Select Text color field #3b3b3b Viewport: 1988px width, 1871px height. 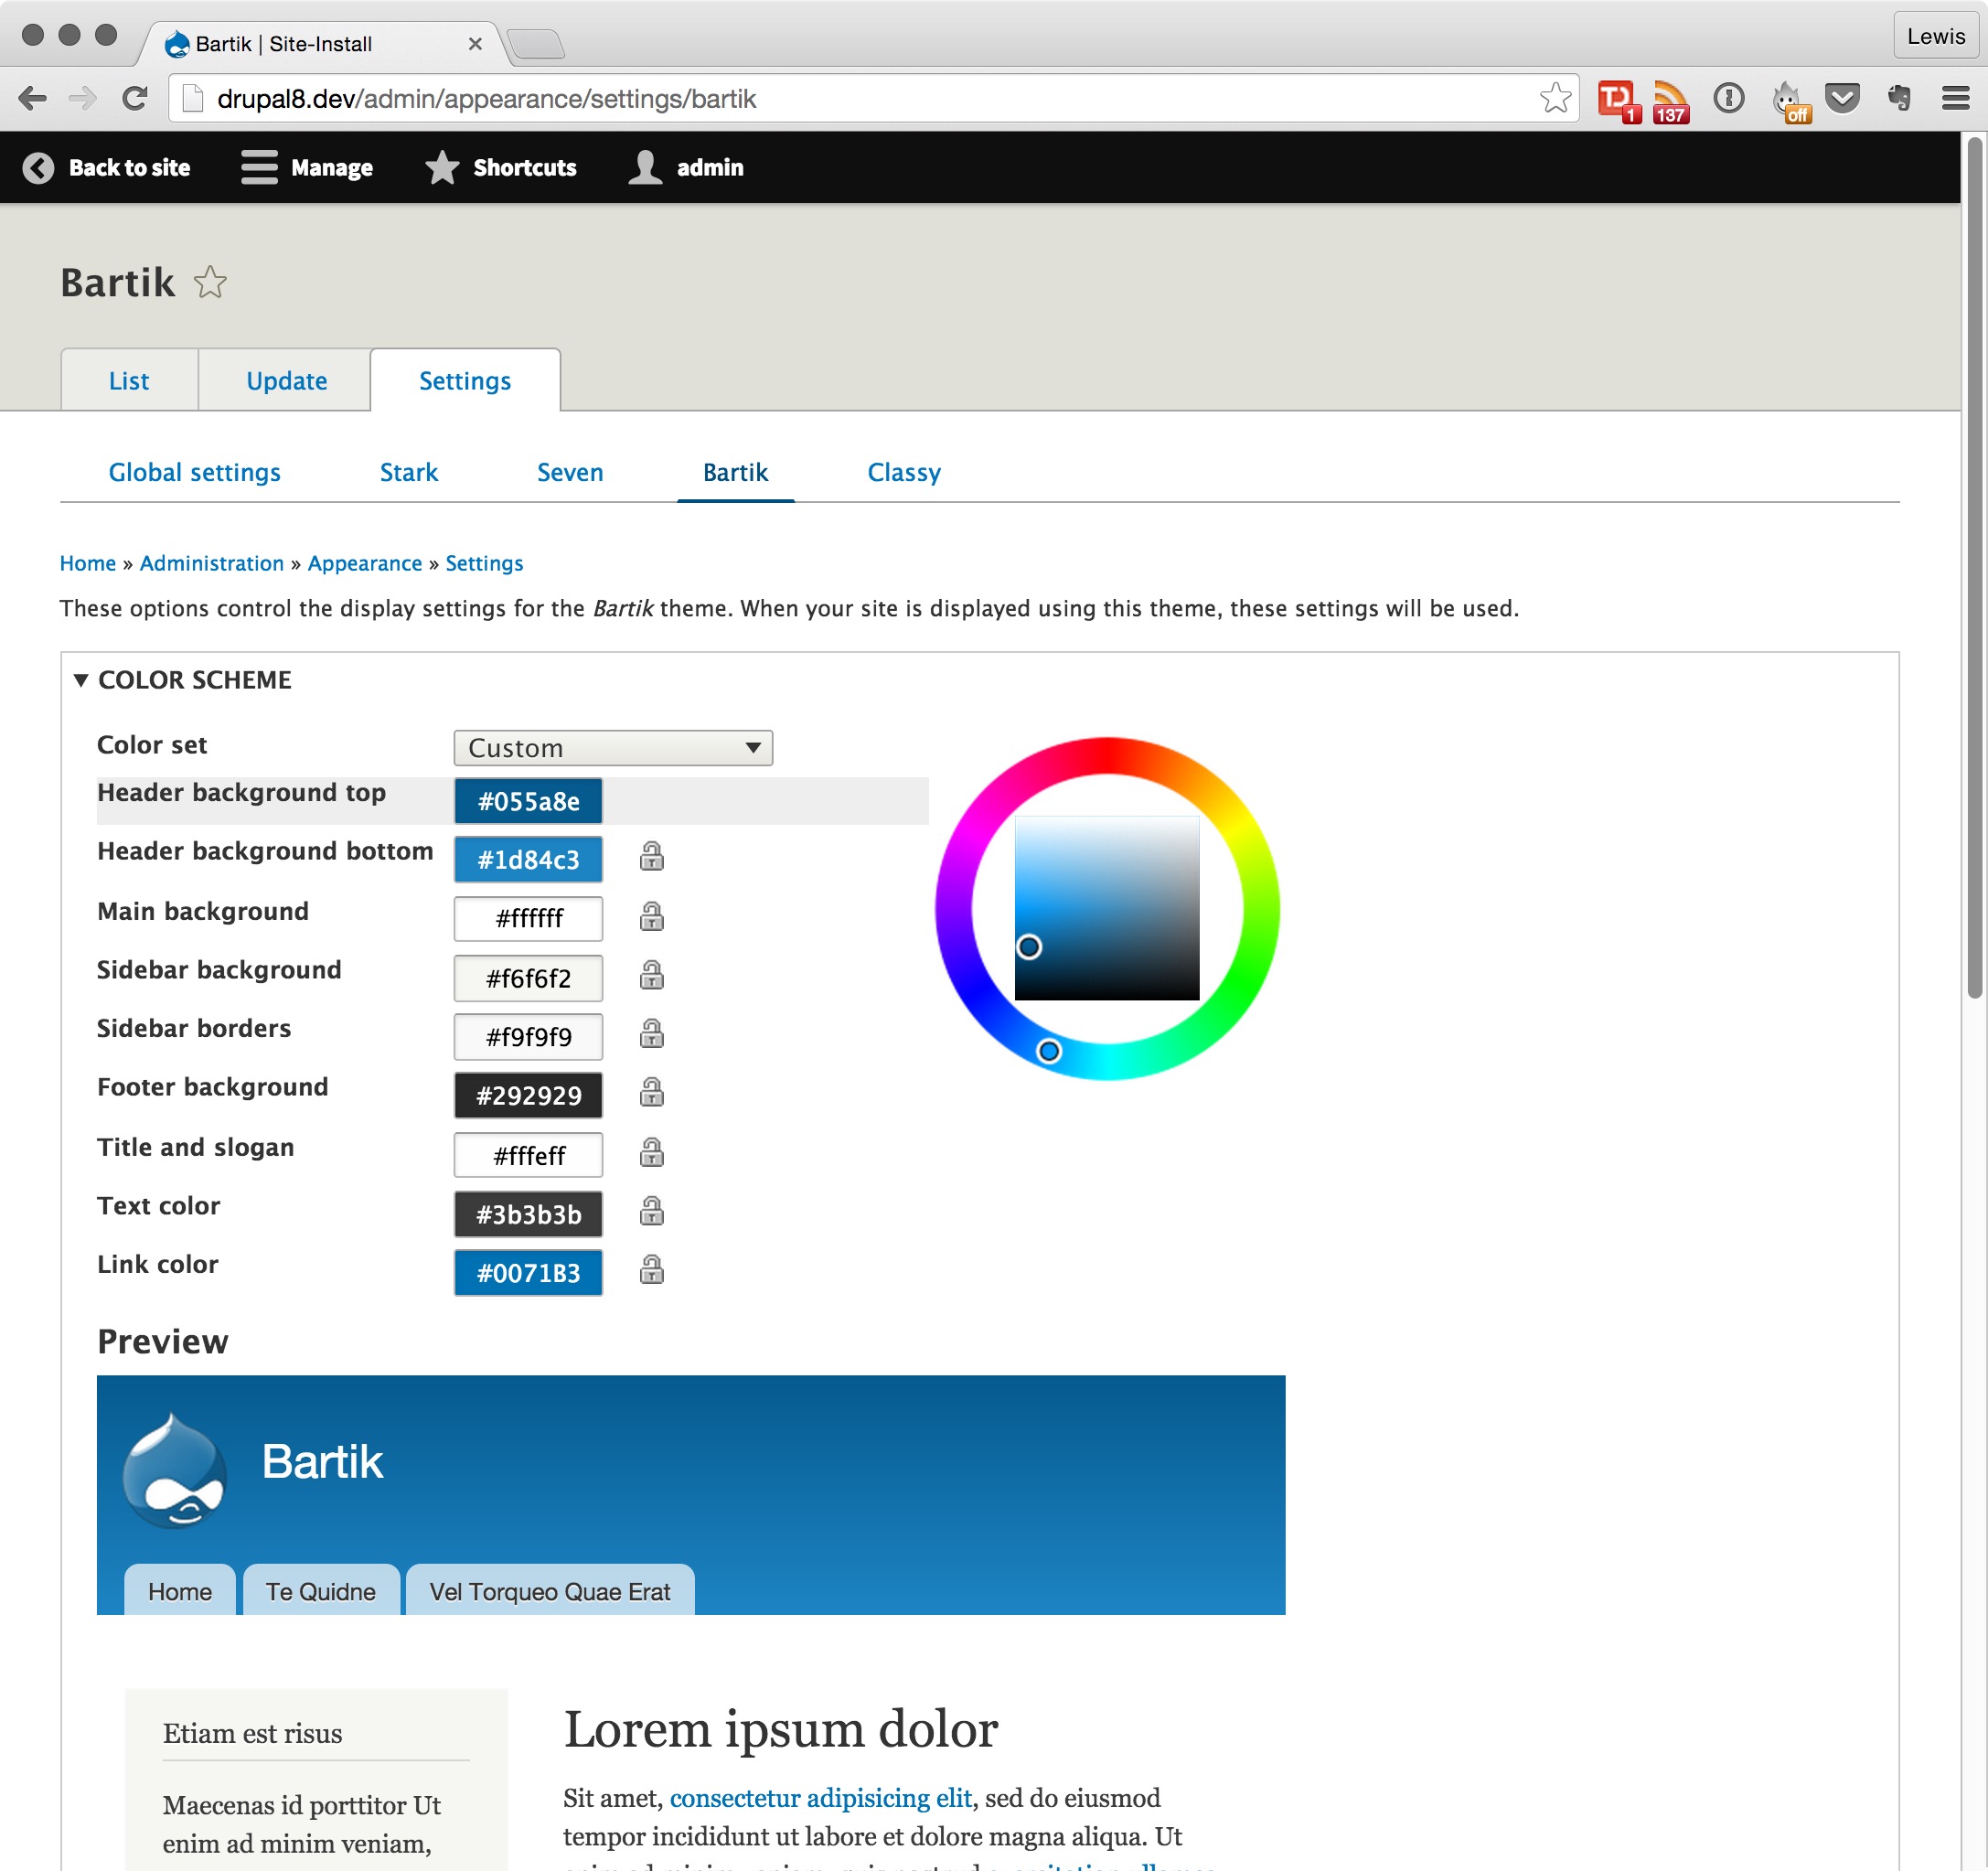tap(528, 1214)
